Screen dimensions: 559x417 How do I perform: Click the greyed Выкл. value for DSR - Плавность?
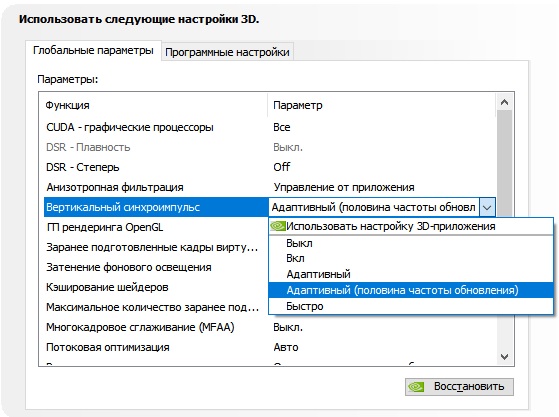pos(288,147)
